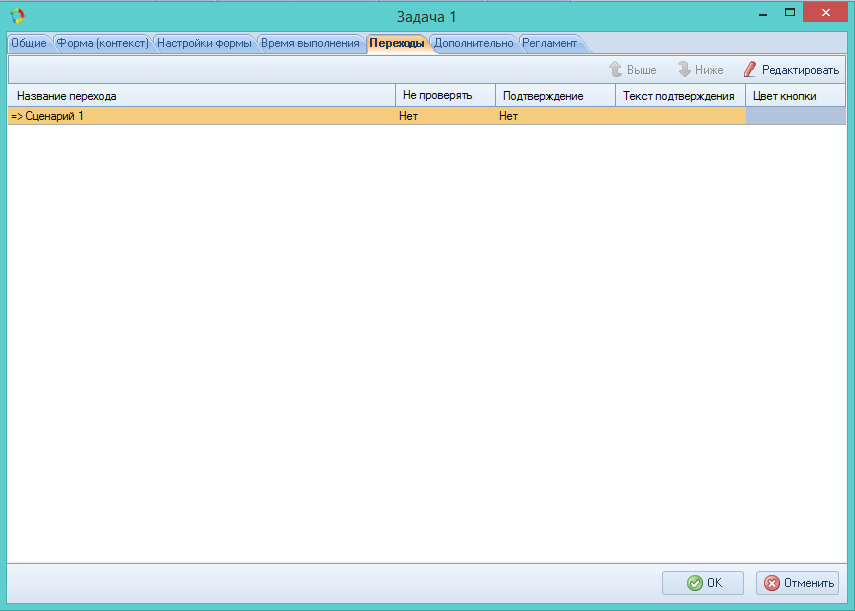Click the Не проверять column header
This screenshot has width=855, height=611.
445,96
